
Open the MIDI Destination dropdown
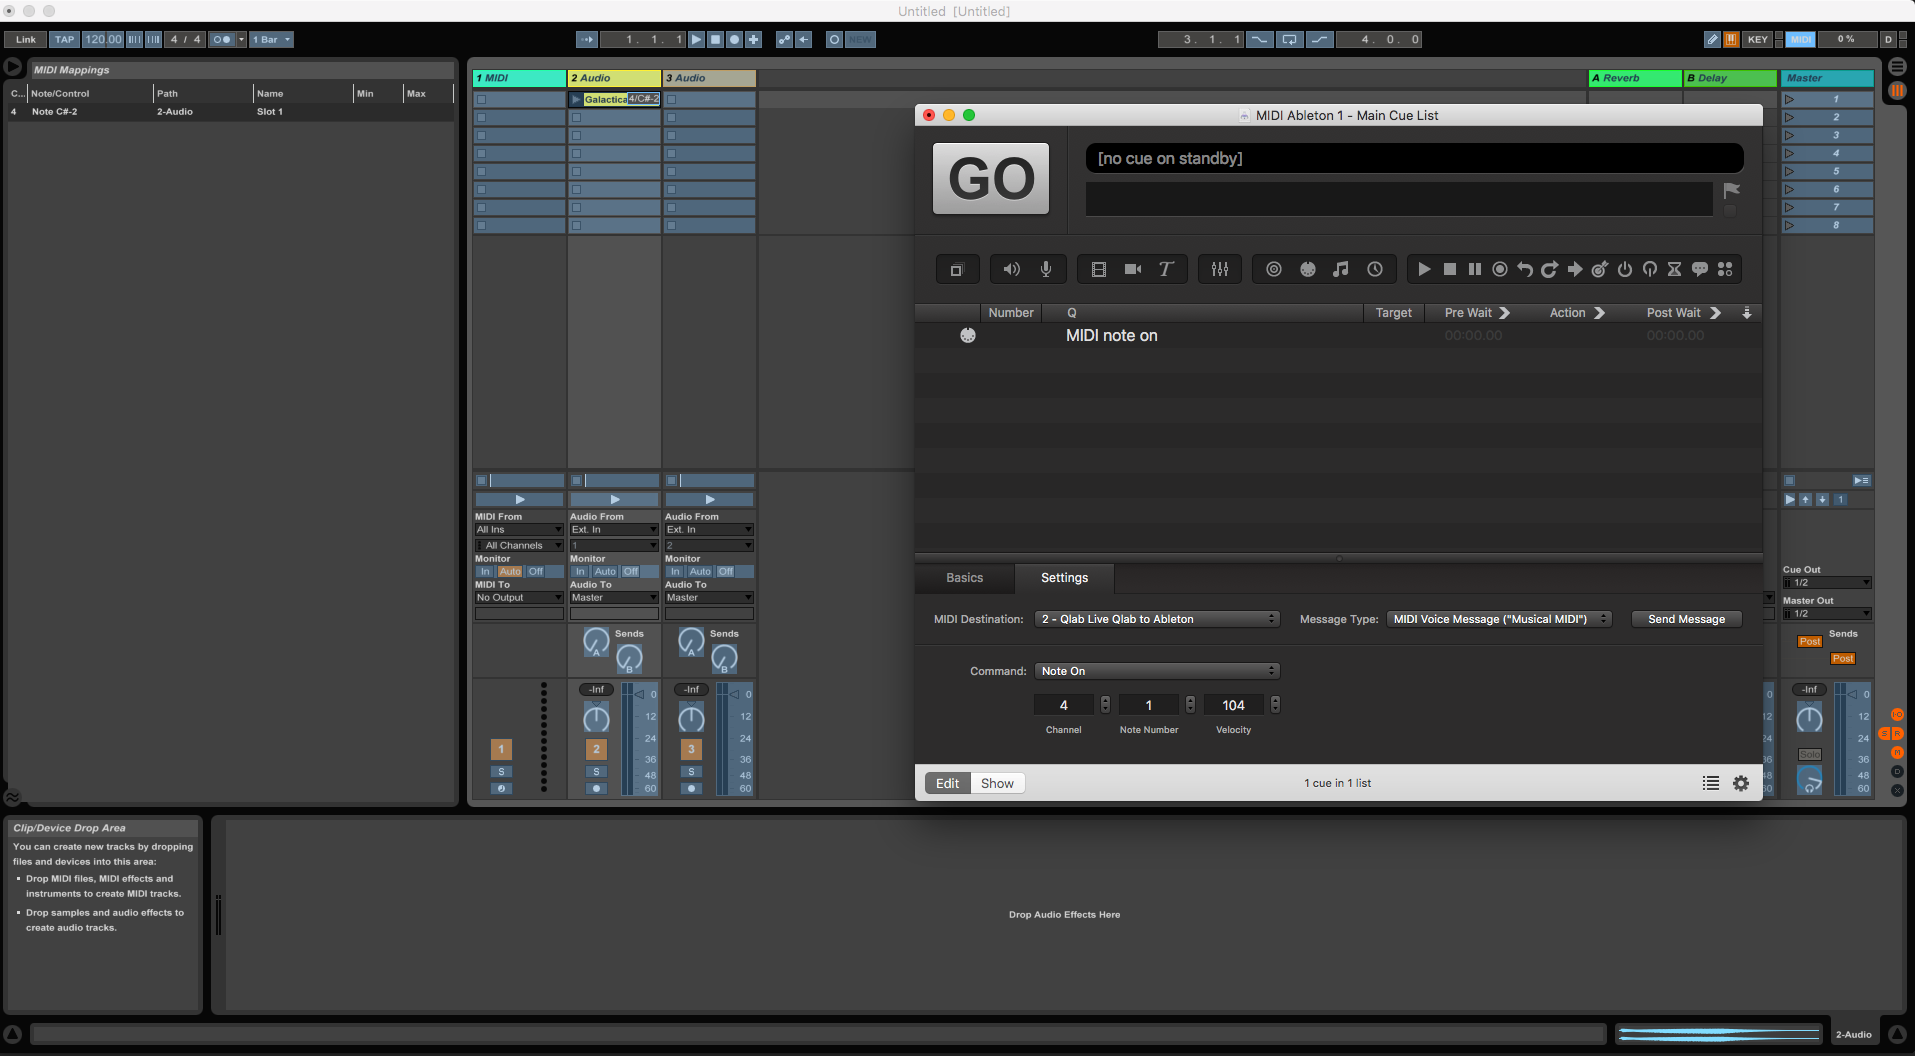pyautogui.click(x=1157, y=619)
